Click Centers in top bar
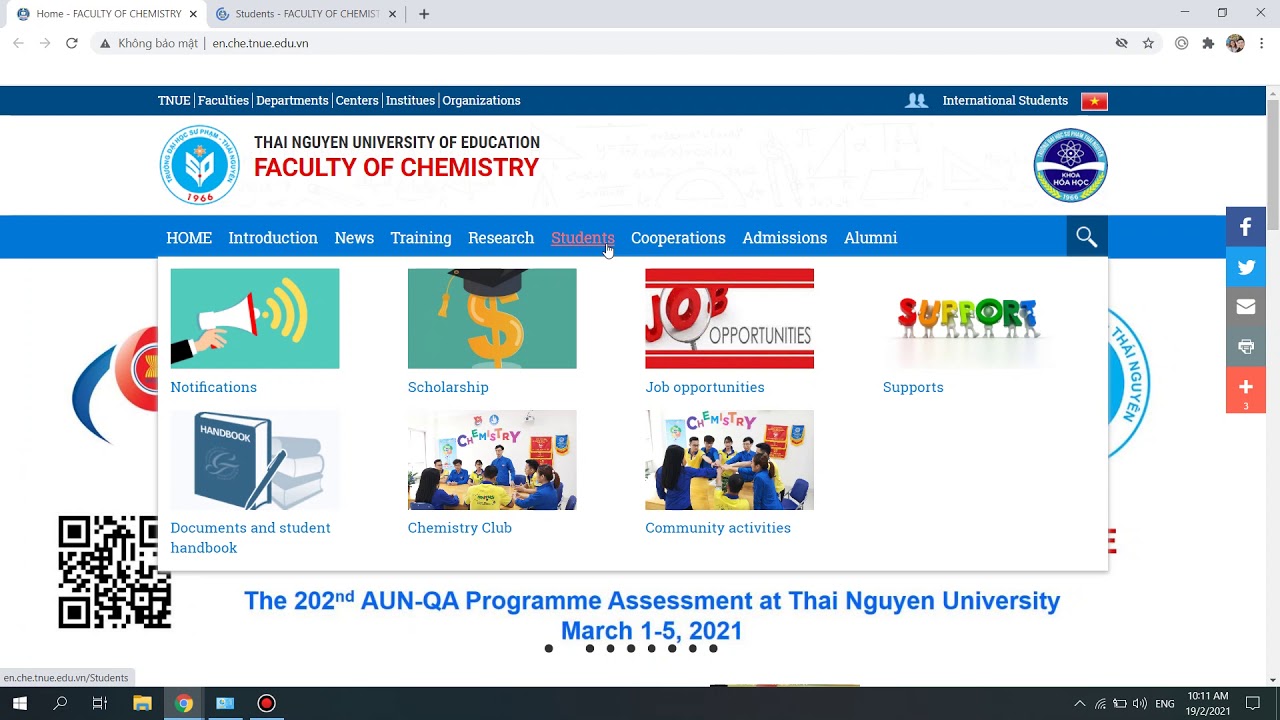The width and height of the screenshot is (1280, 720). pos(357,101)
